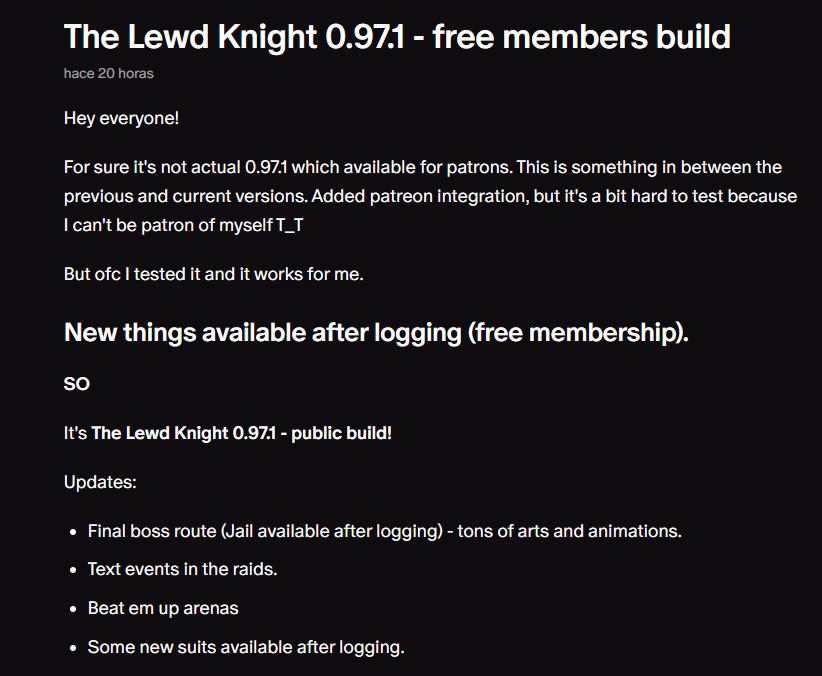Image resolution: width=822 pixels, height=676 pixels.
Task: Click the 'Updates:' label
Action: point(100,482)
